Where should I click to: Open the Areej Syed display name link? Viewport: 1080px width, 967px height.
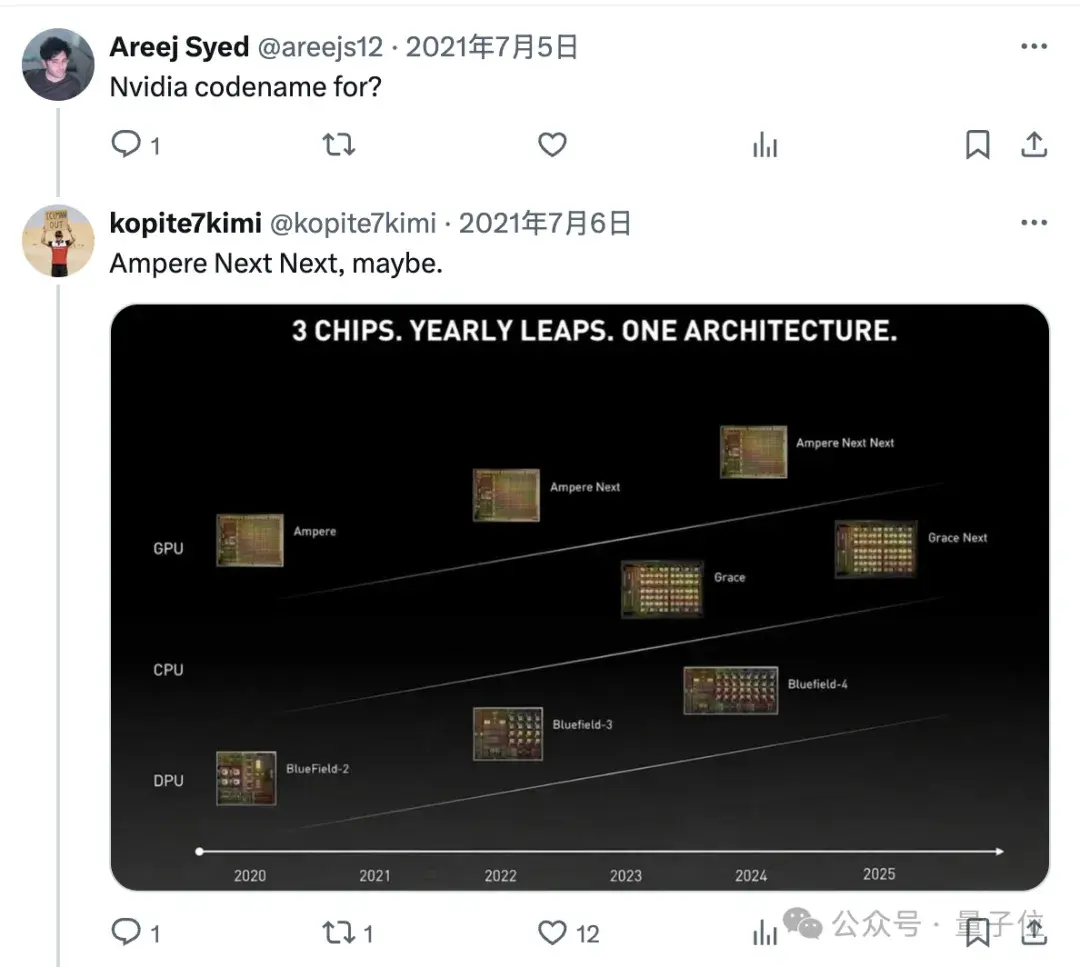[x=179, y=47]
